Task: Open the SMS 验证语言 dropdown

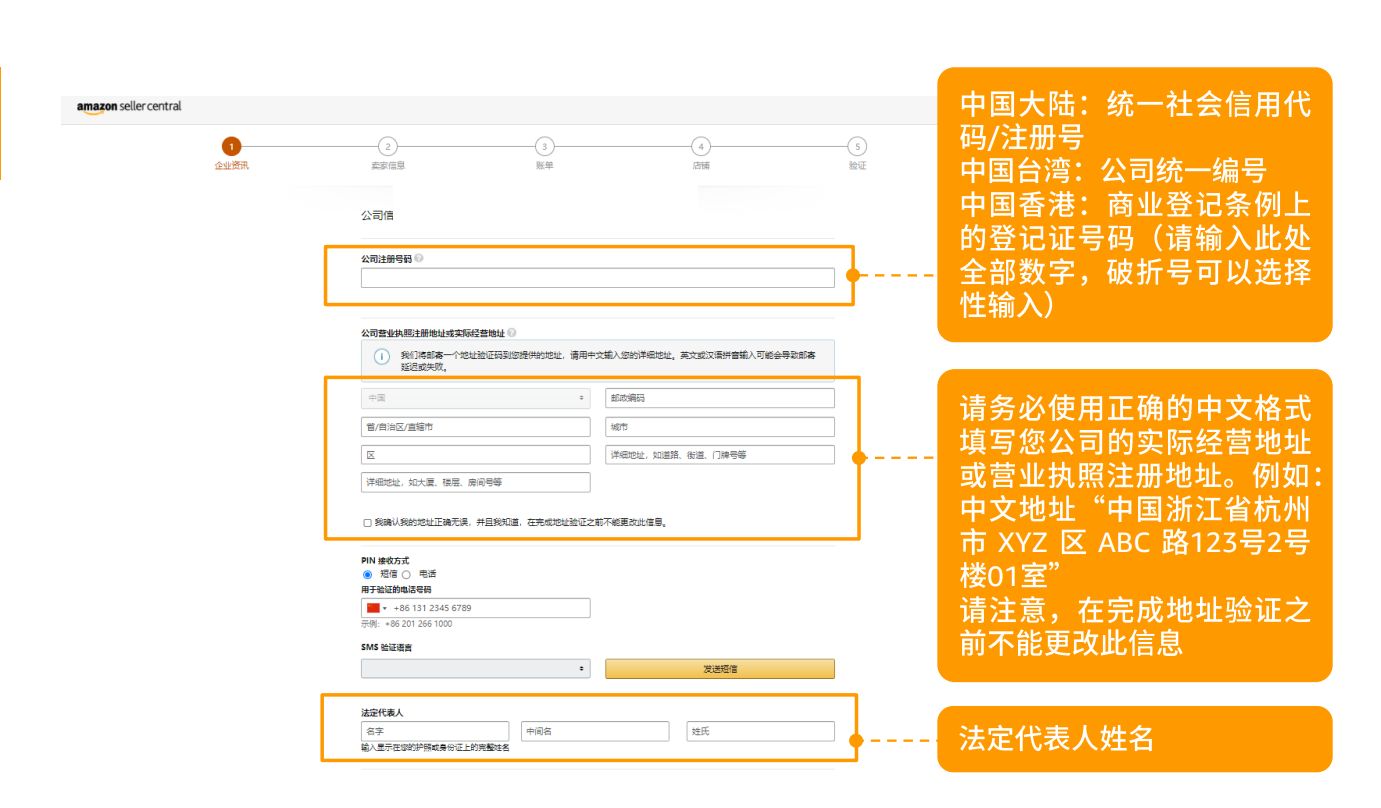Action: tap(475, 667)
